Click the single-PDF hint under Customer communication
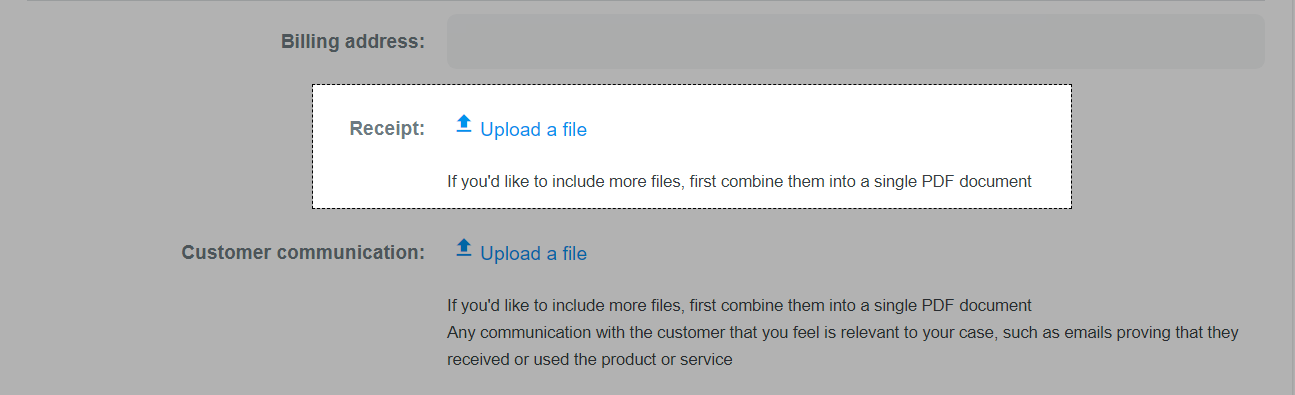Viewport: 1295px width, 395px height. coord(739,306)
